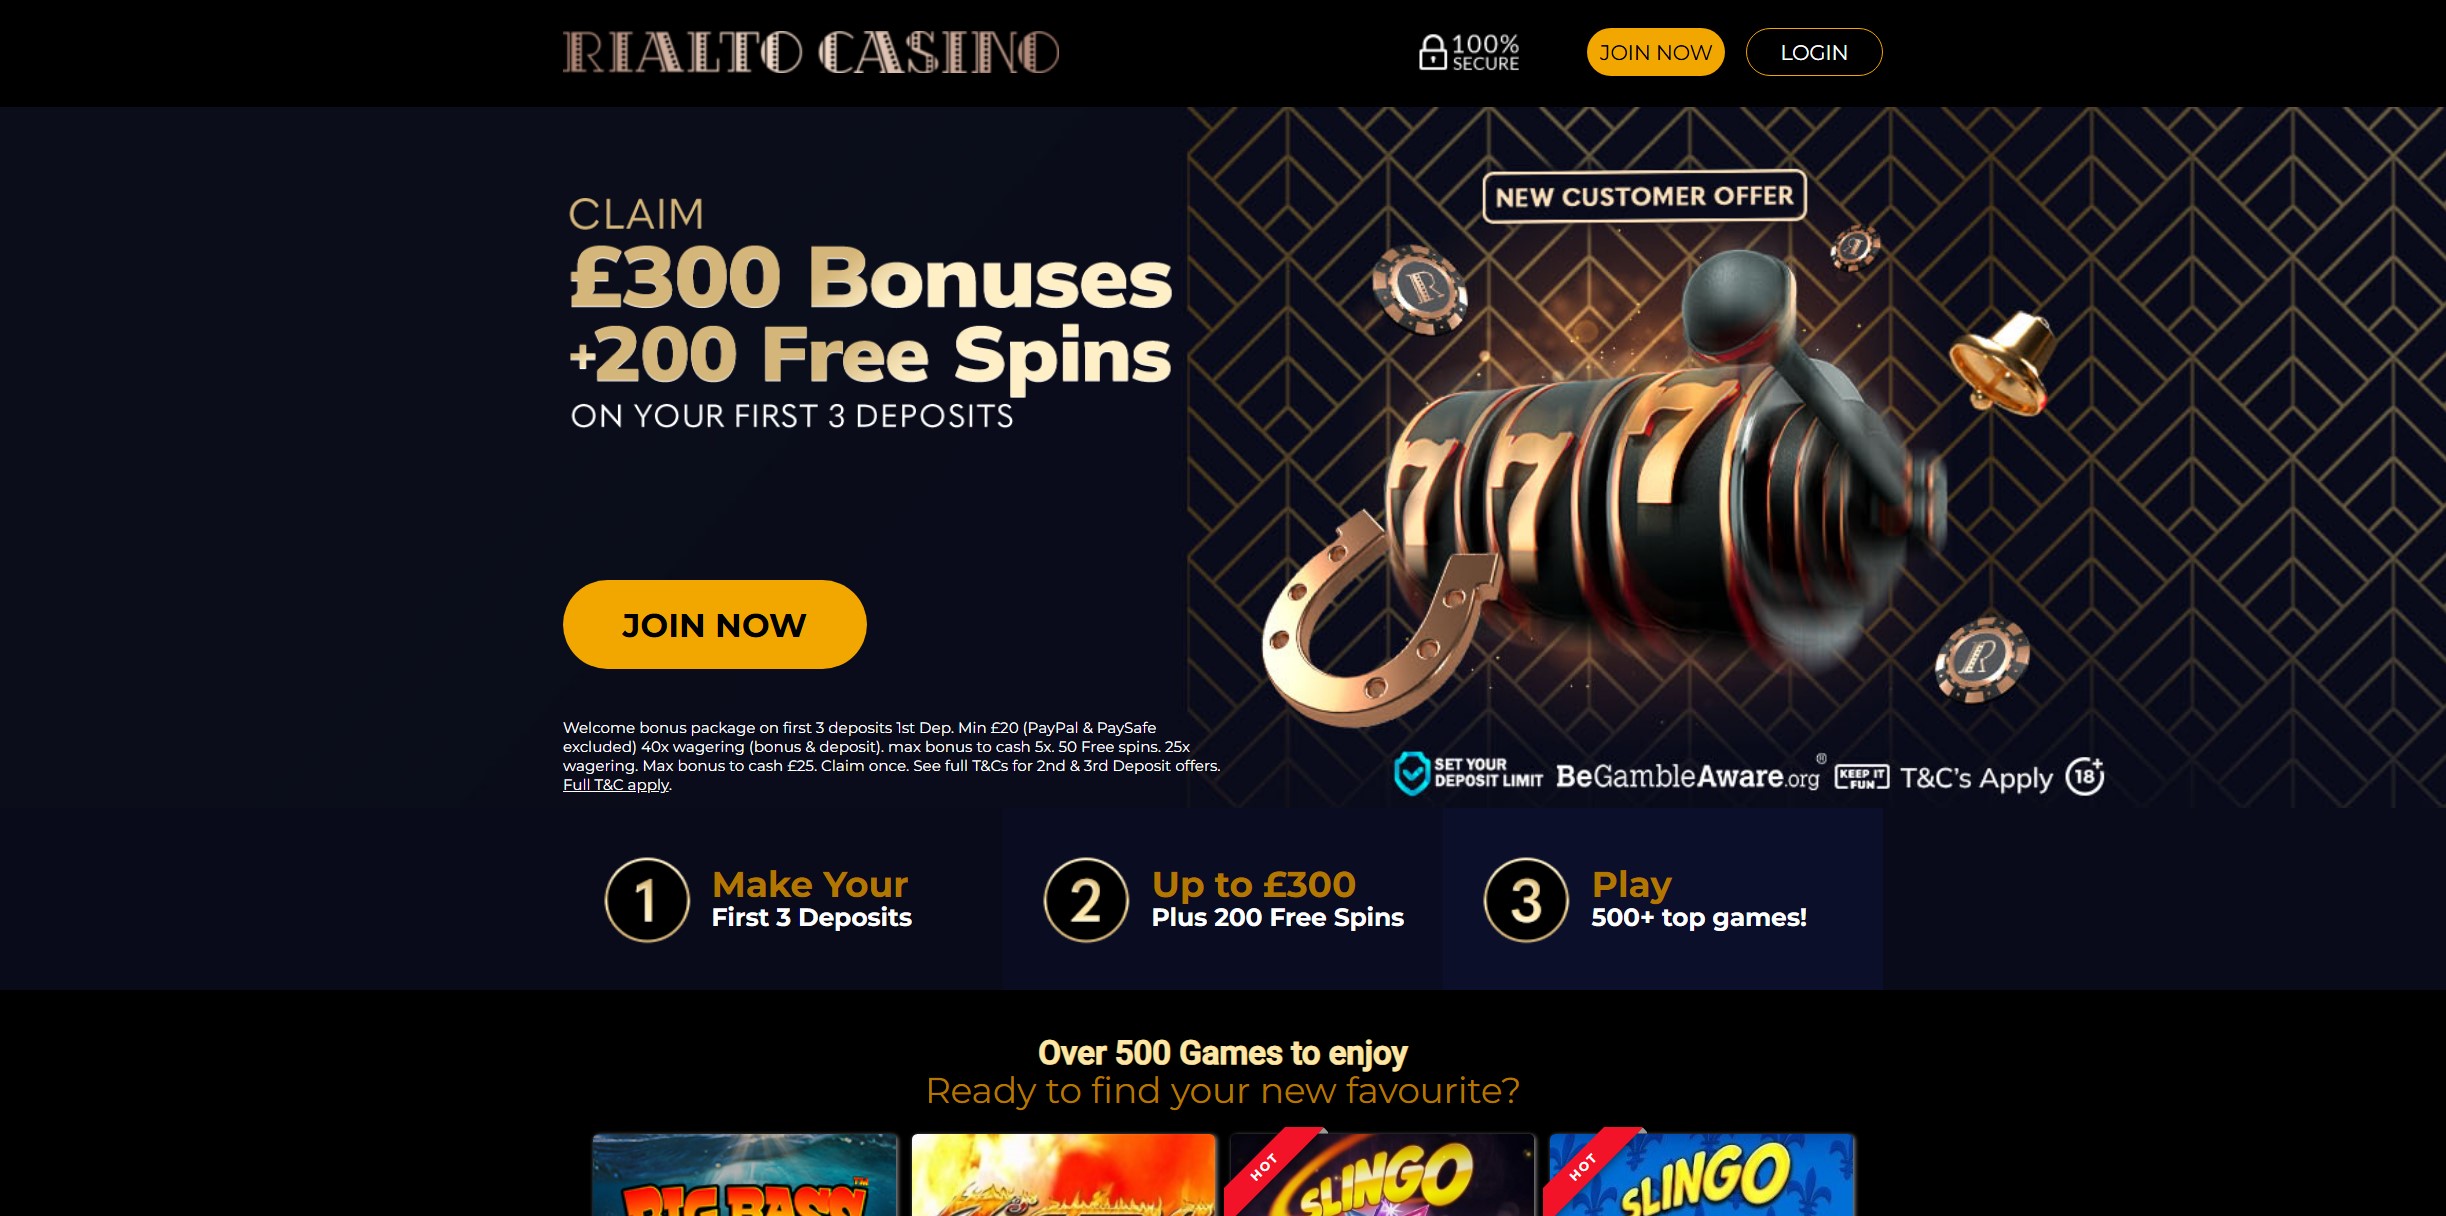Click the 18+ age restriction icon
Screen dimensions: 2446x1216
click(x=2085, y=775)
